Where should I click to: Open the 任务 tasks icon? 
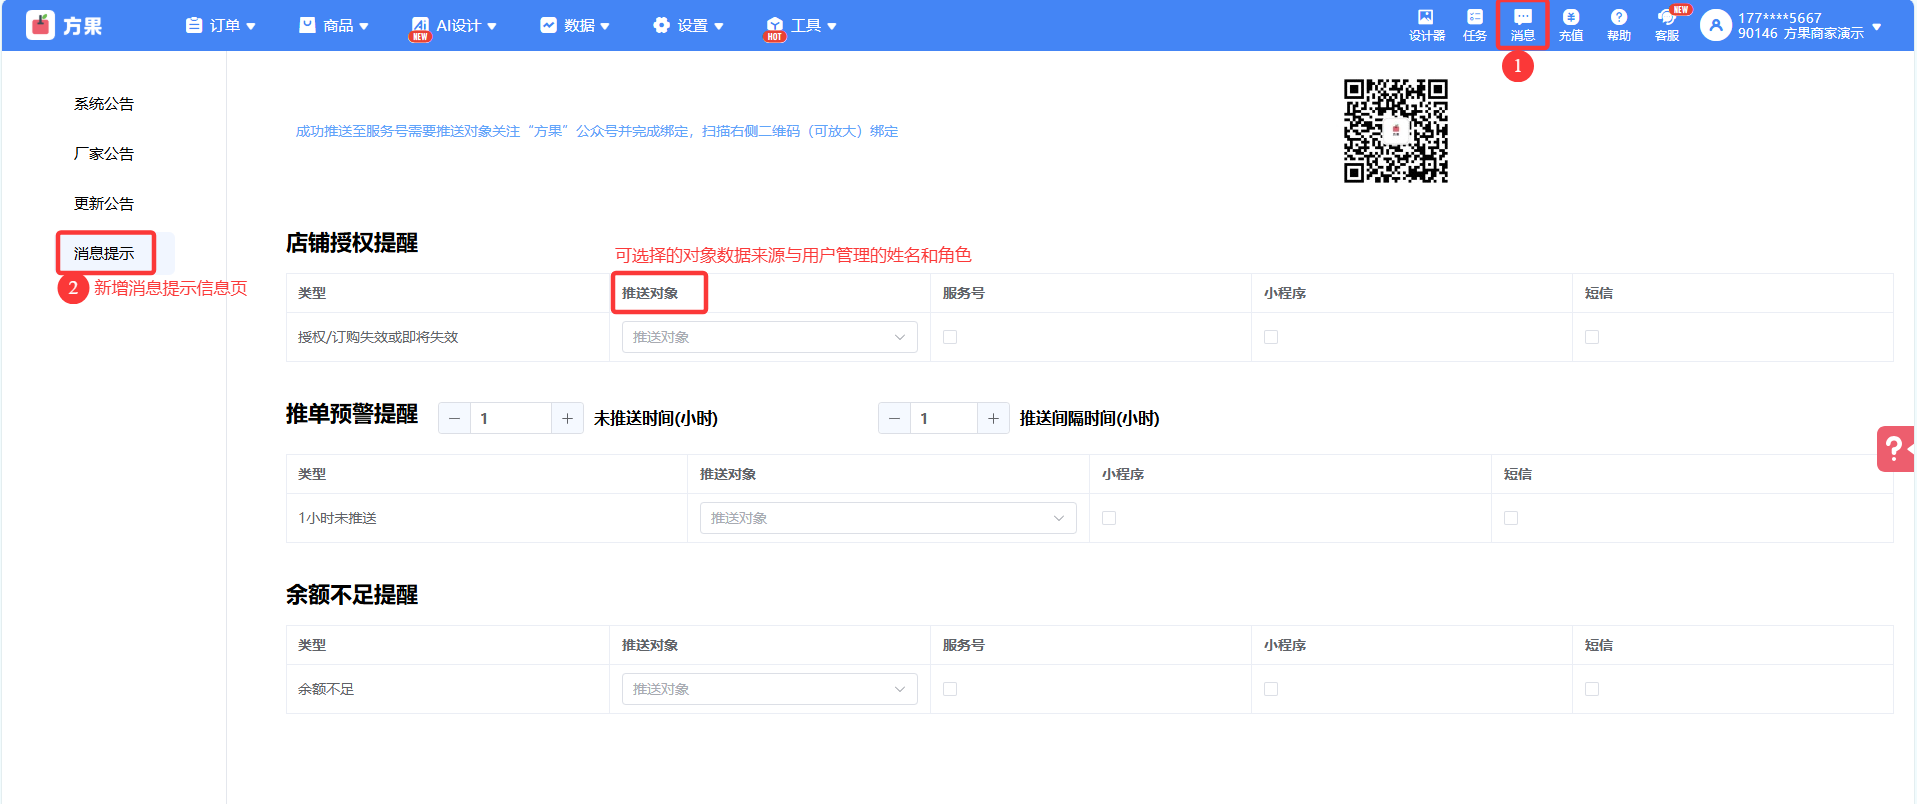point(1474,25)
